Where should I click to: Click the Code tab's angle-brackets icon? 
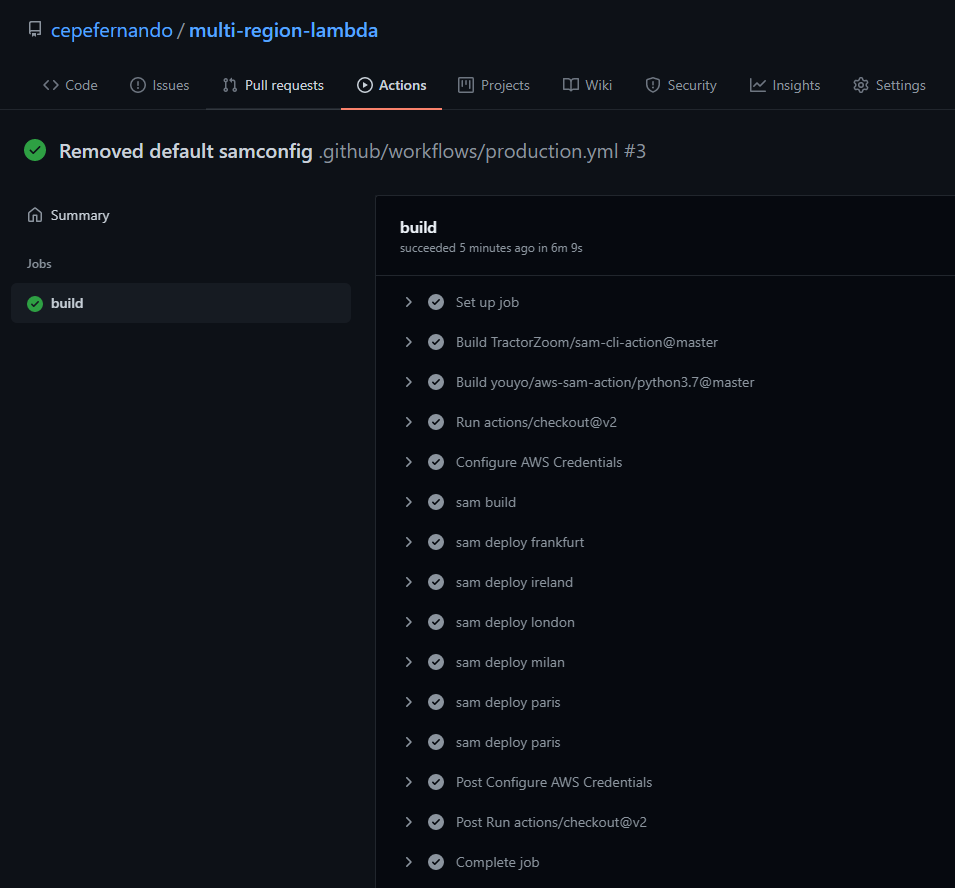(x=51, y=85)
